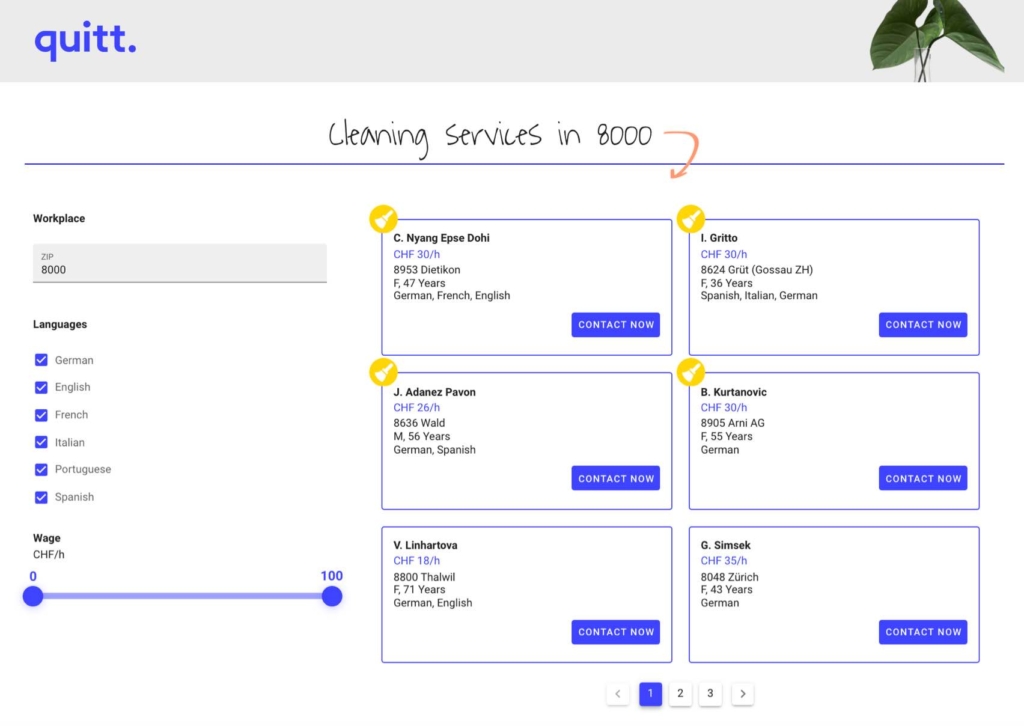Disable the Portuguese language checkbox

click(x=41, y=470)
